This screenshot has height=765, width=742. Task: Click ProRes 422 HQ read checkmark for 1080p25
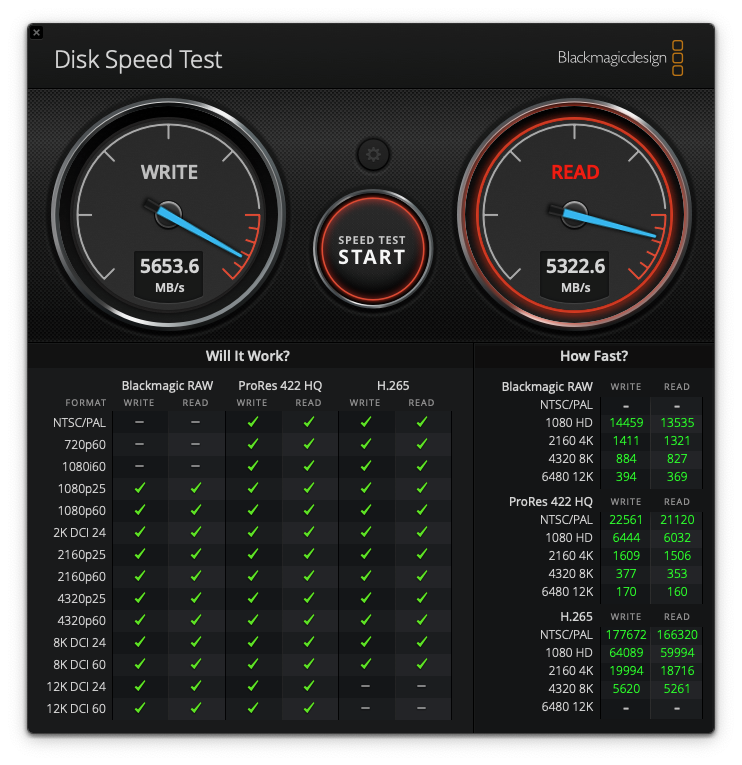click(x=309, y=488)
